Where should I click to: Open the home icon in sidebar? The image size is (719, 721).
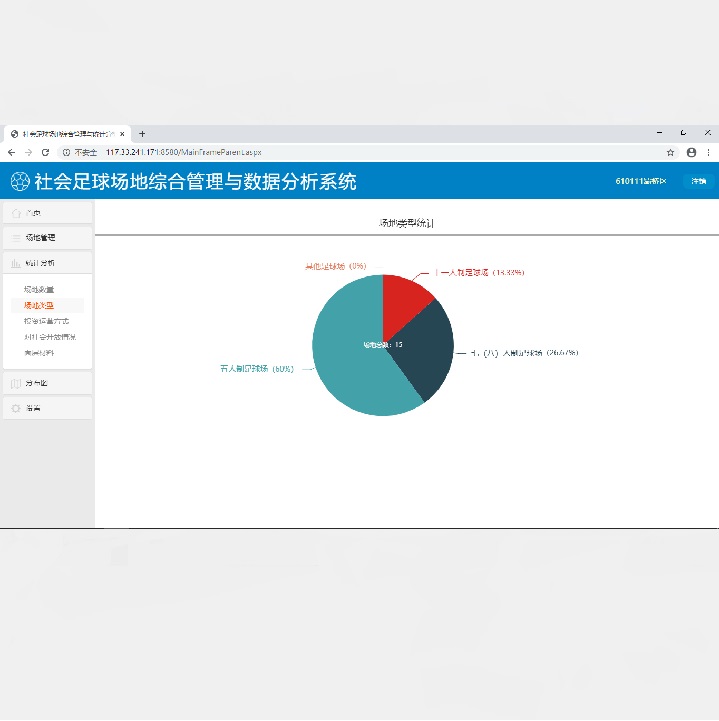tap(17, 213)
